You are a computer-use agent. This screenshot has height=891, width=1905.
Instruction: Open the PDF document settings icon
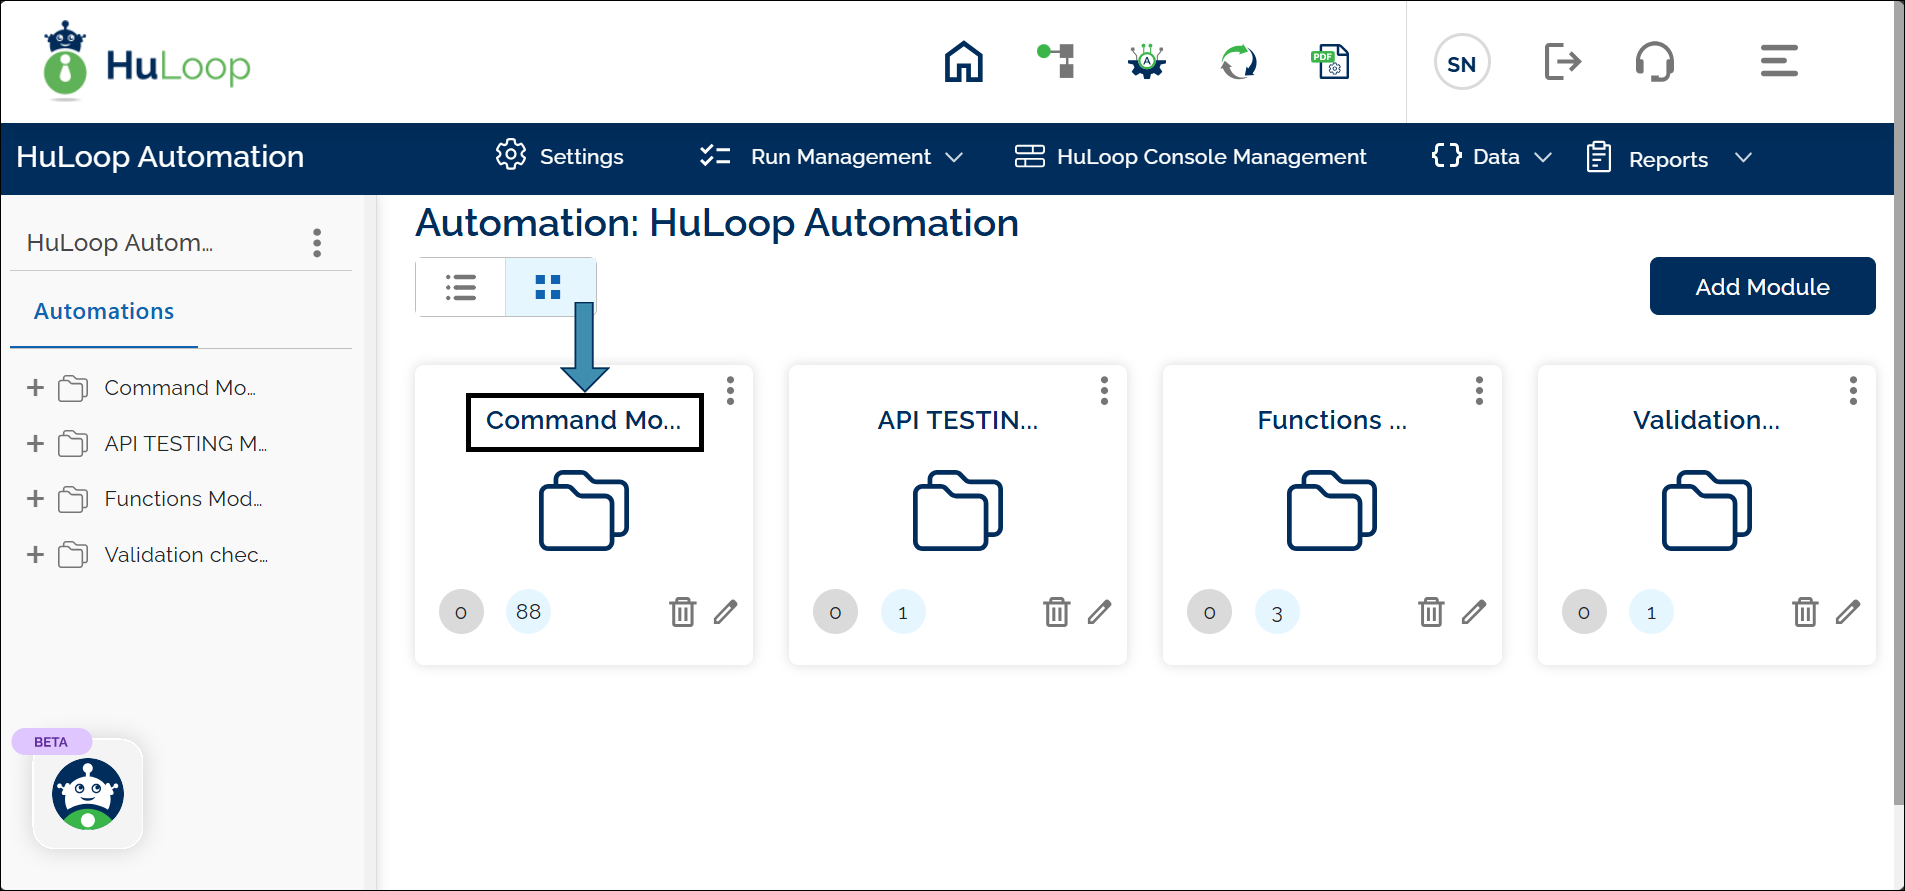[1330, 62]
